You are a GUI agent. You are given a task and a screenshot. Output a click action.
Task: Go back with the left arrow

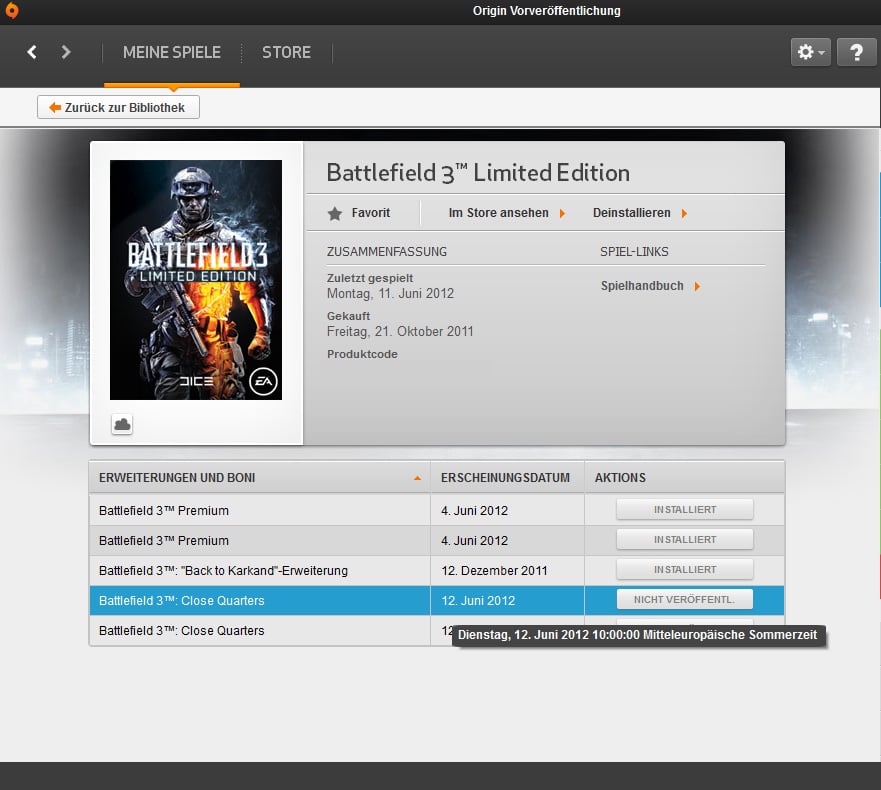tap(32, 52)
